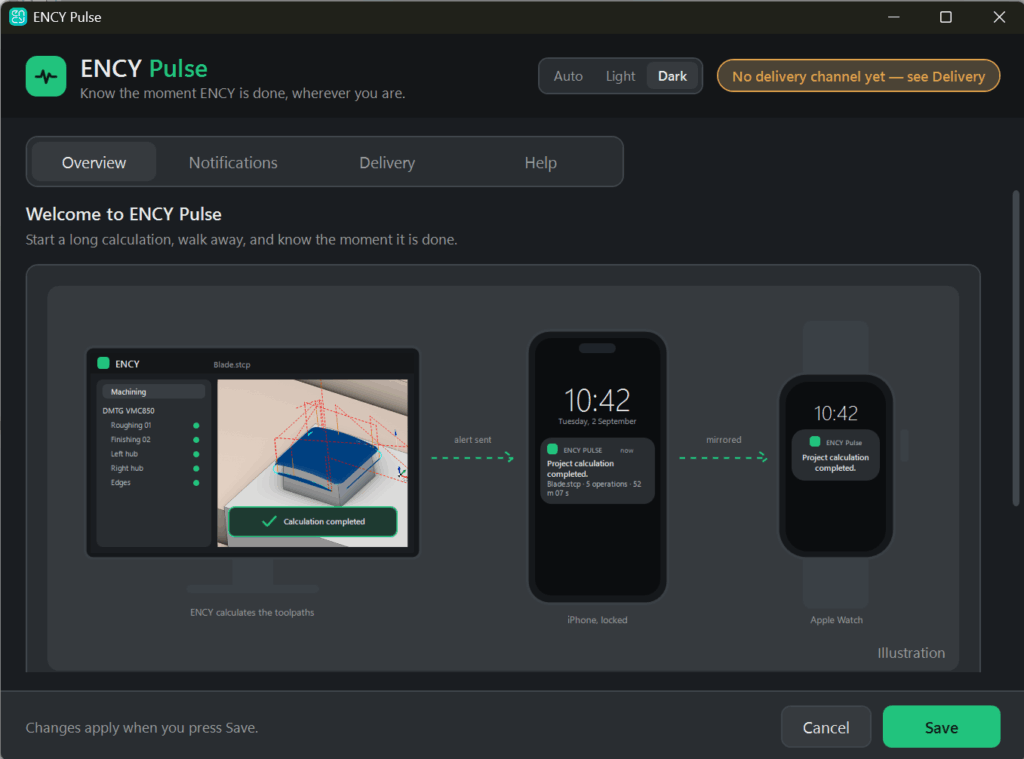The height and width of the screenshot is (759, 1024).
Task: Click the 'mirrored' arrow label
Action: tap(724, 440)
